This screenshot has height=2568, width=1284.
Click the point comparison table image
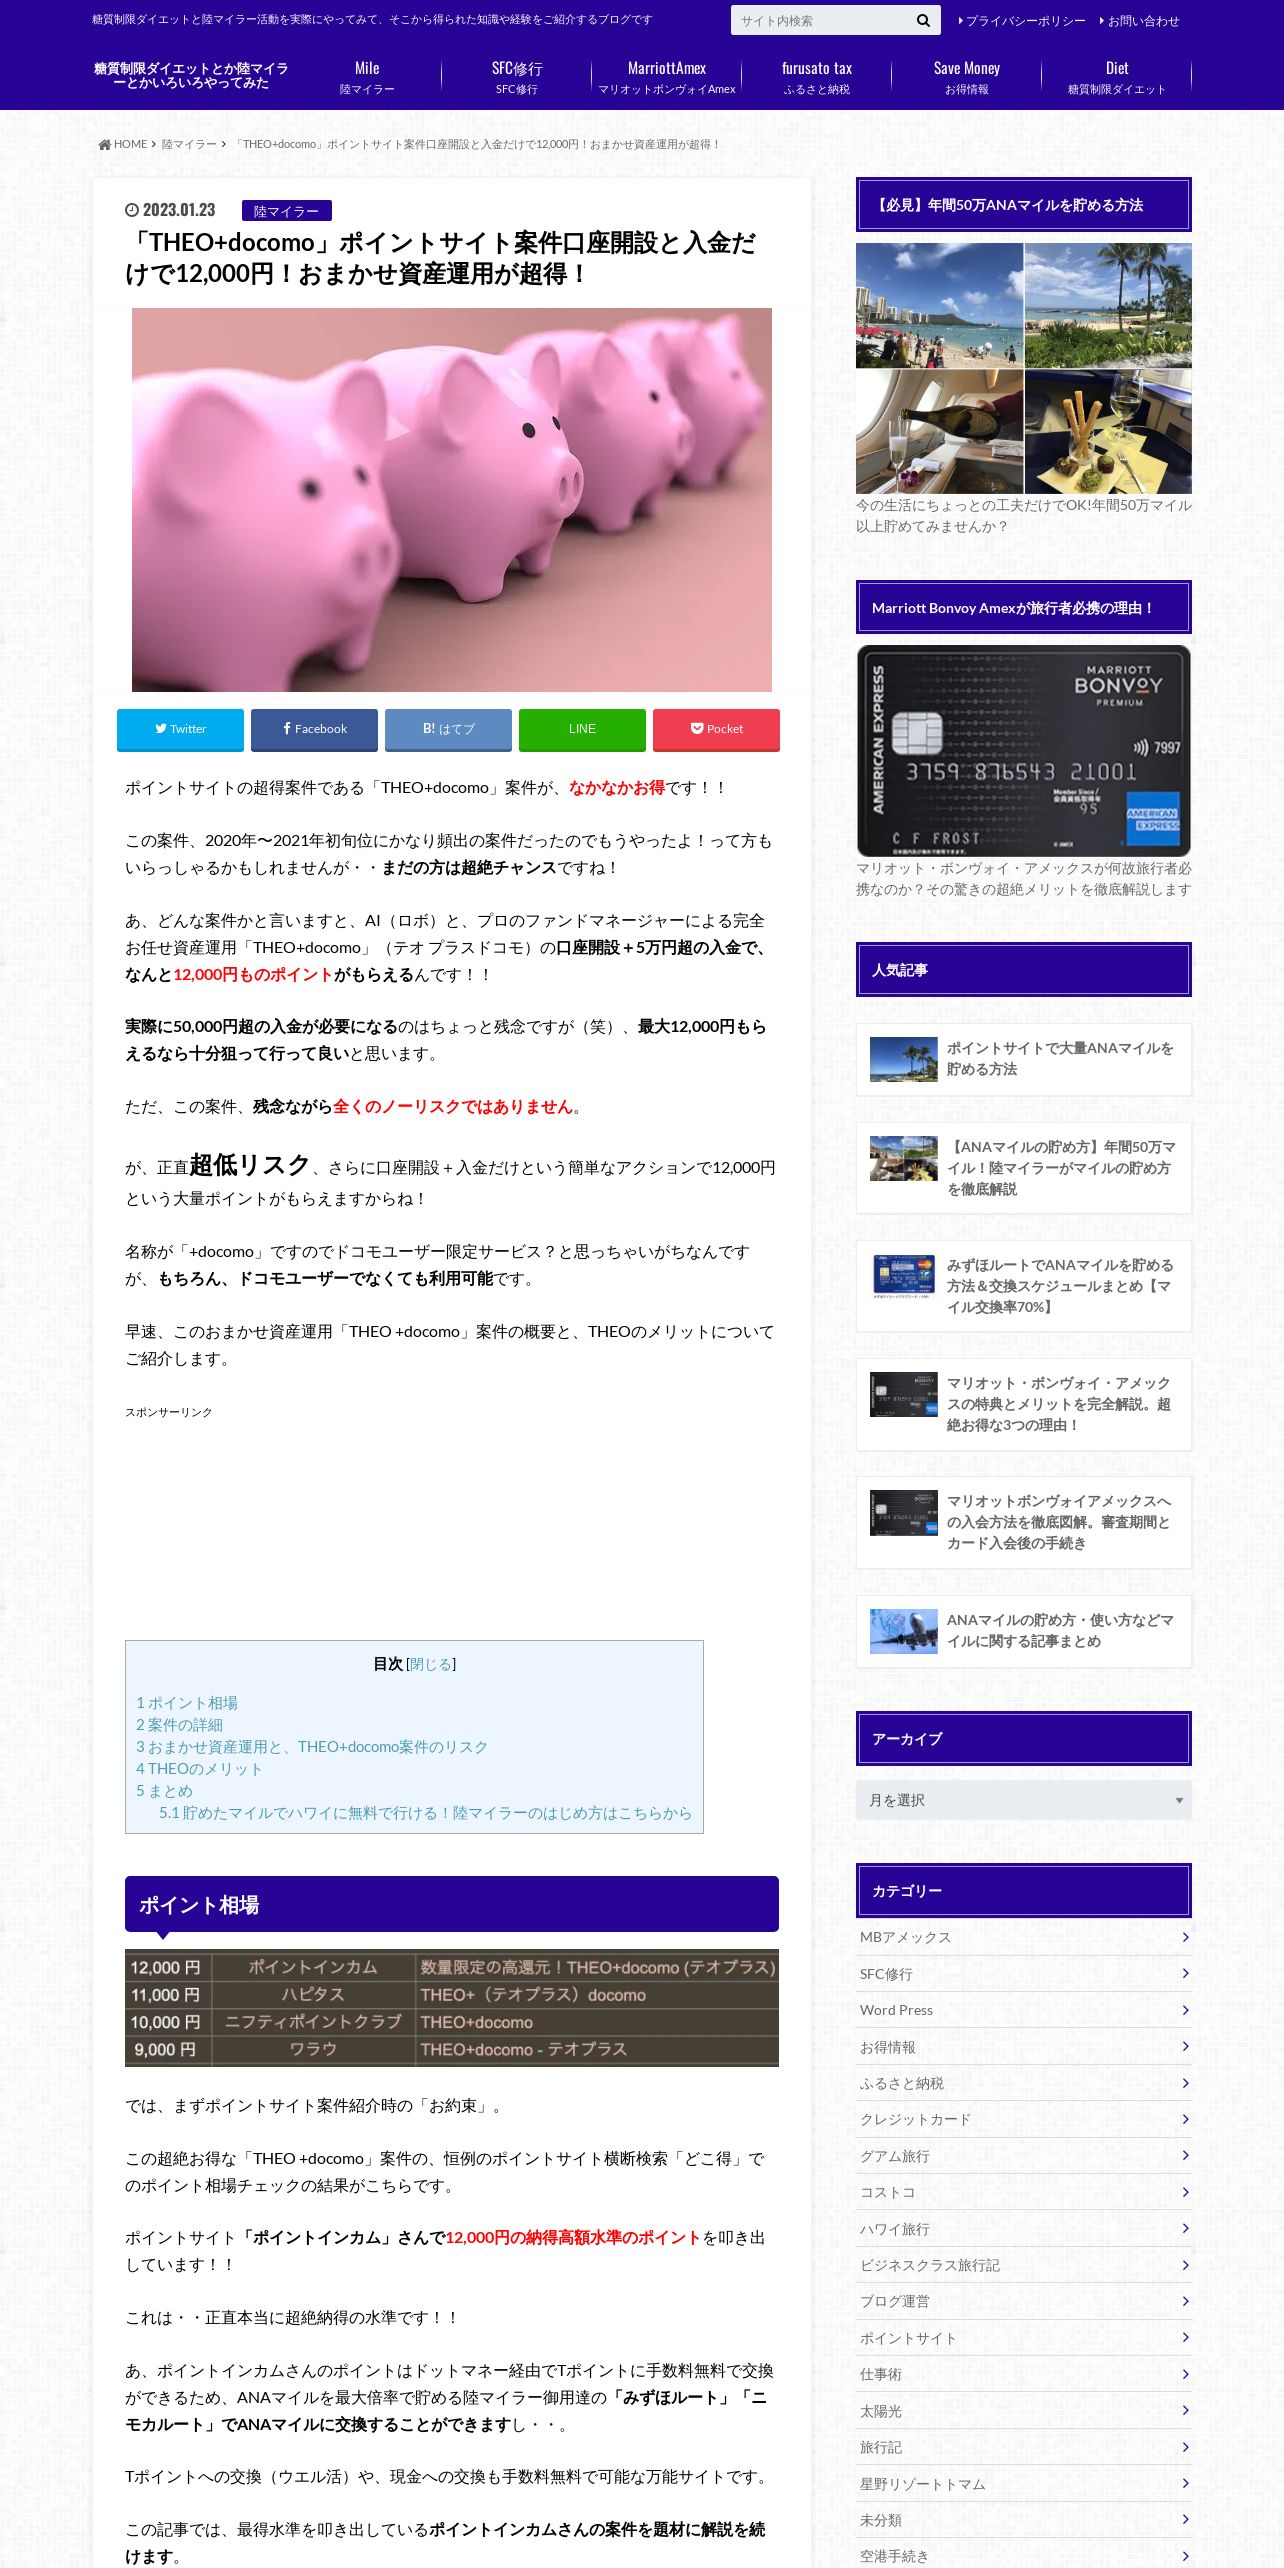(x=452, y=2008)
